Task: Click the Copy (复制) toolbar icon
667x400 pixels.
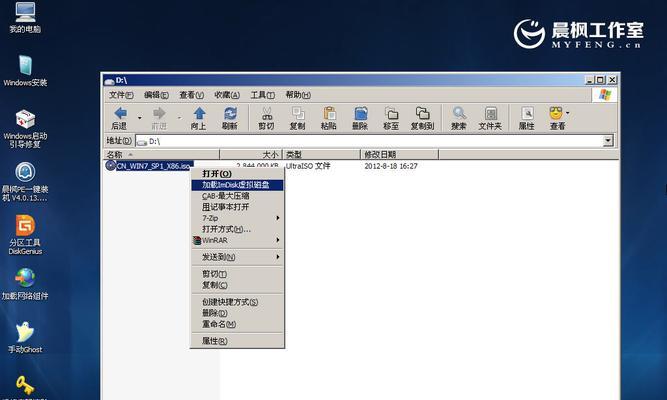Action: 298,113
